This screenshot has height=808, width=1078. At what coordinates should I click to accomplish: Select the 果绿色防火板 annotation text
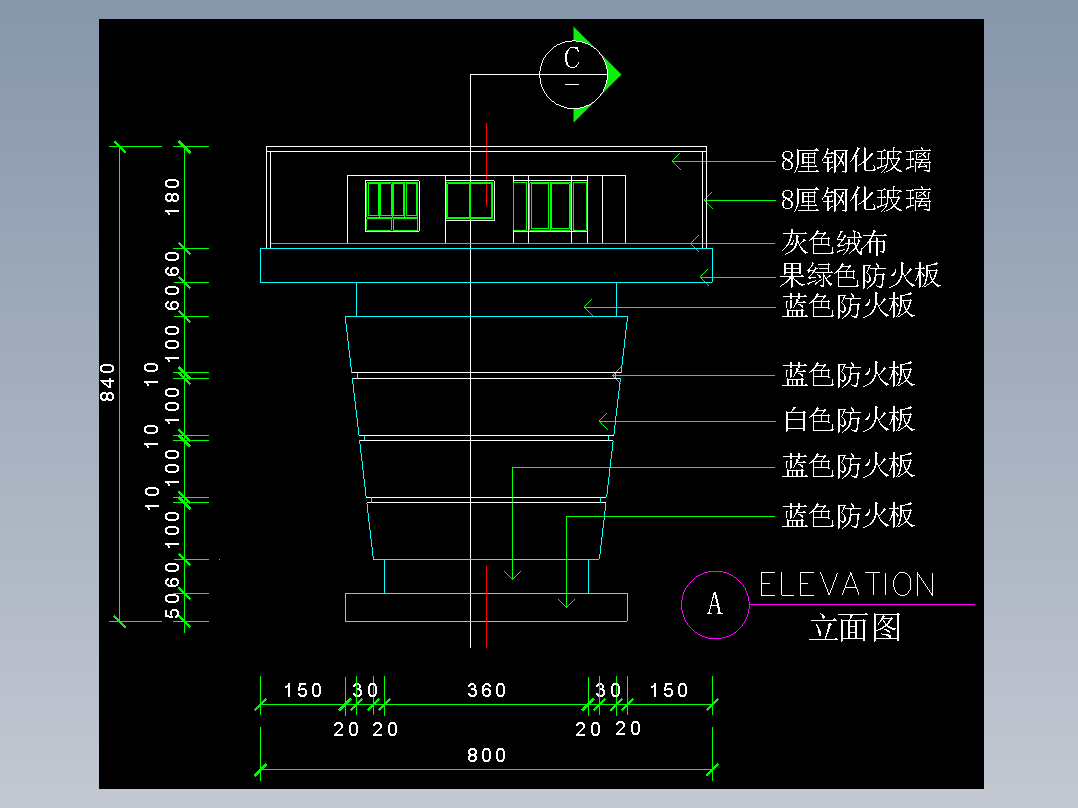click(x=859, y=276)
